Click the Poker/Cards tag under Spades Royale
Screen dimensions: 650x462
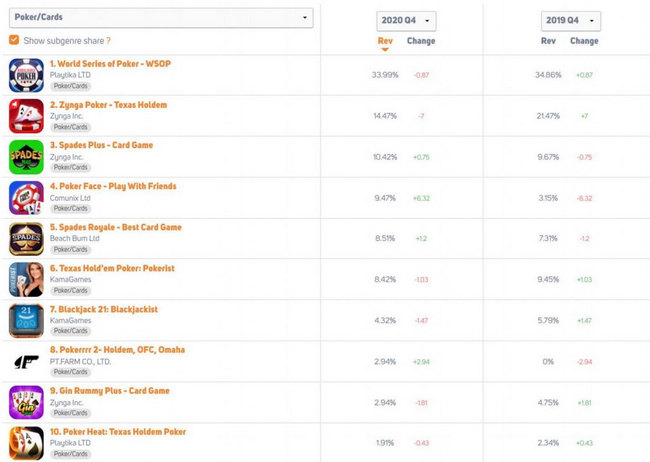(70, 249)
